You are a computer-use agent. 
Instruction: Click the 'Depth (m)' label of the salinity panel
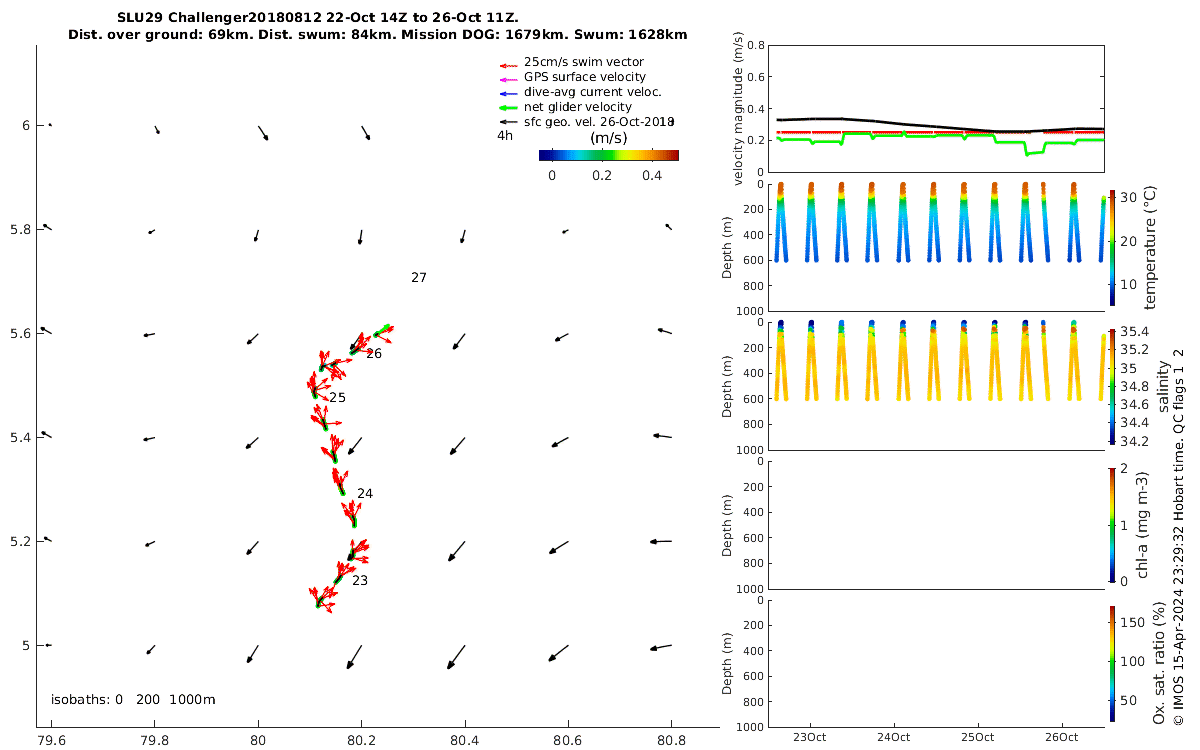pyautogui.click(x=727, y=386)
